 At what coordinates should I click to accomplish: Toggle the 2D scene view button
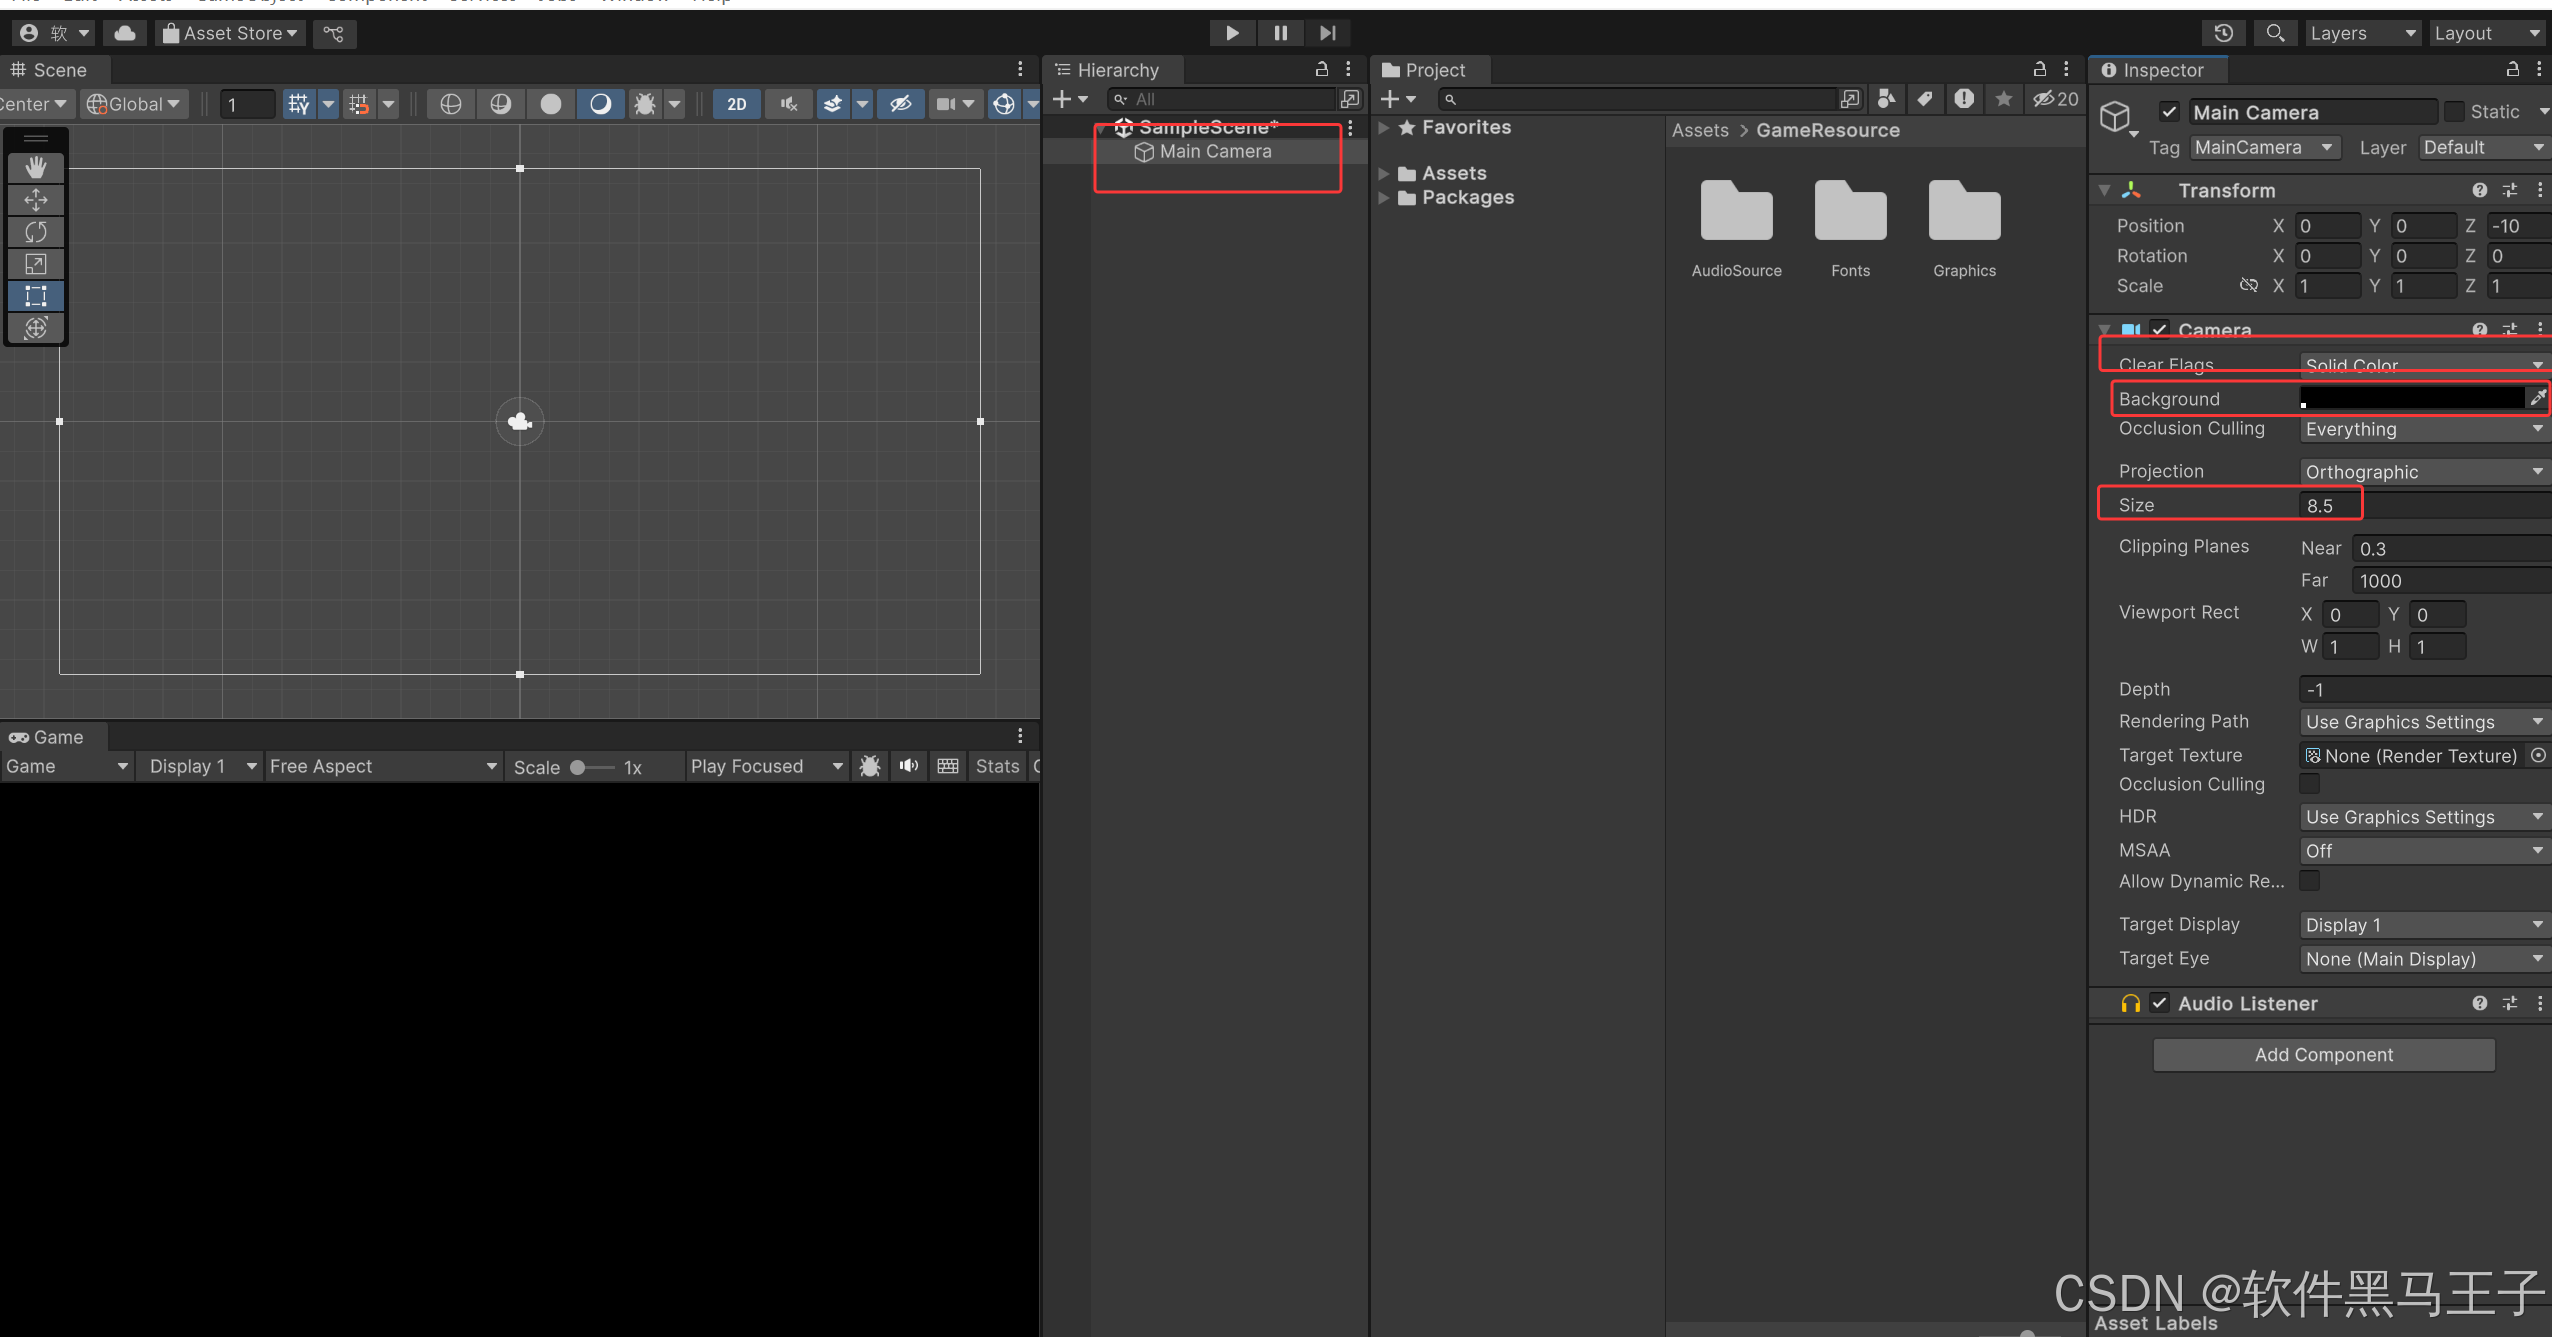pyautogui.click(x=736, y=104)
